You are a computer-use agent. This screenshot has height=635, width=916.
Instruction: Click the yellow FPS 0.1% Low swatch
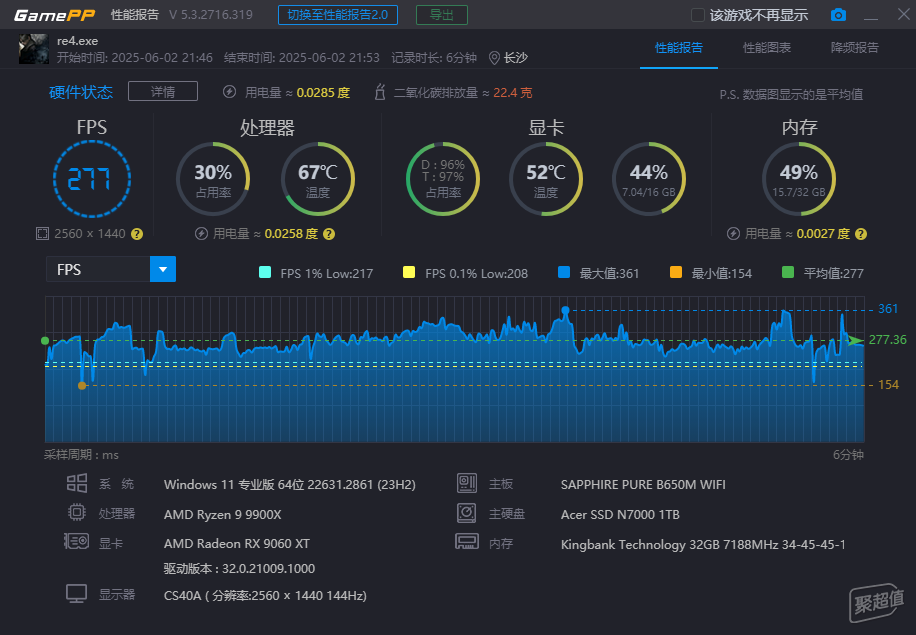click(x=409, y=272)
